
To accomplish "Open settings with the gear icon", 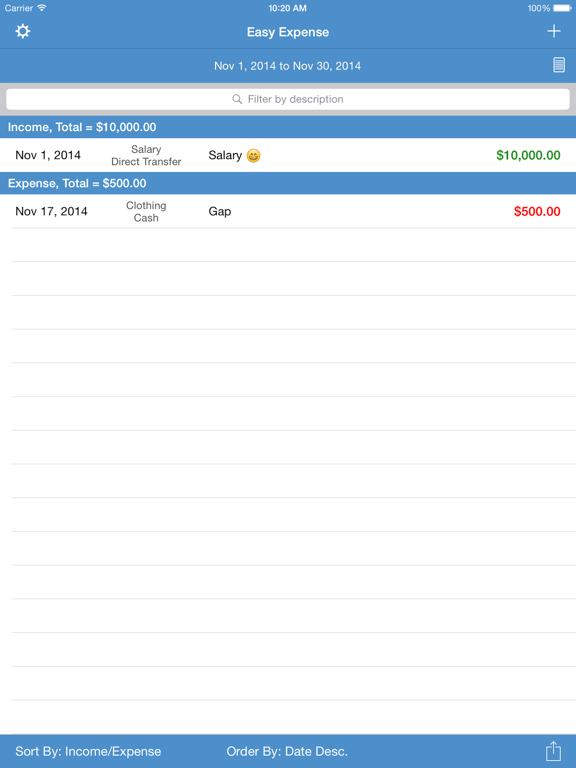I will (23, 31).
